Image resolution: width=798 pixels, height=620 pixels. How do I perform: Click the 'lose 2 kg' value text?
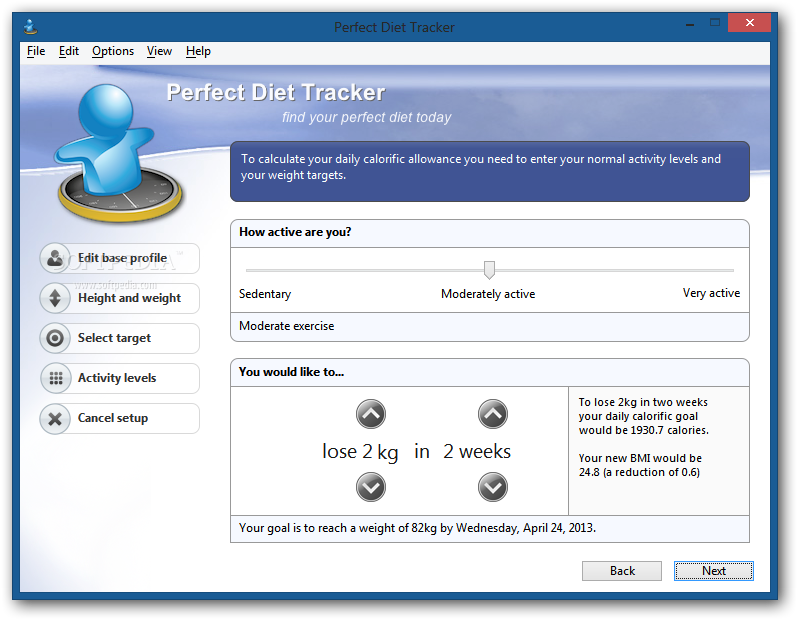pyautogui.click(x=360, y=452)
